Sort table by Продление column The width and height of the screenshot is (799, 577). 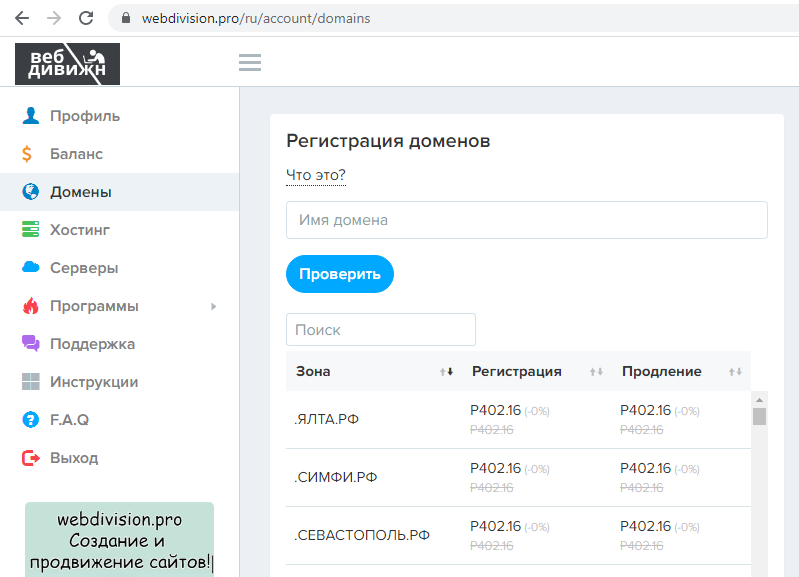[x=735, y=372]
